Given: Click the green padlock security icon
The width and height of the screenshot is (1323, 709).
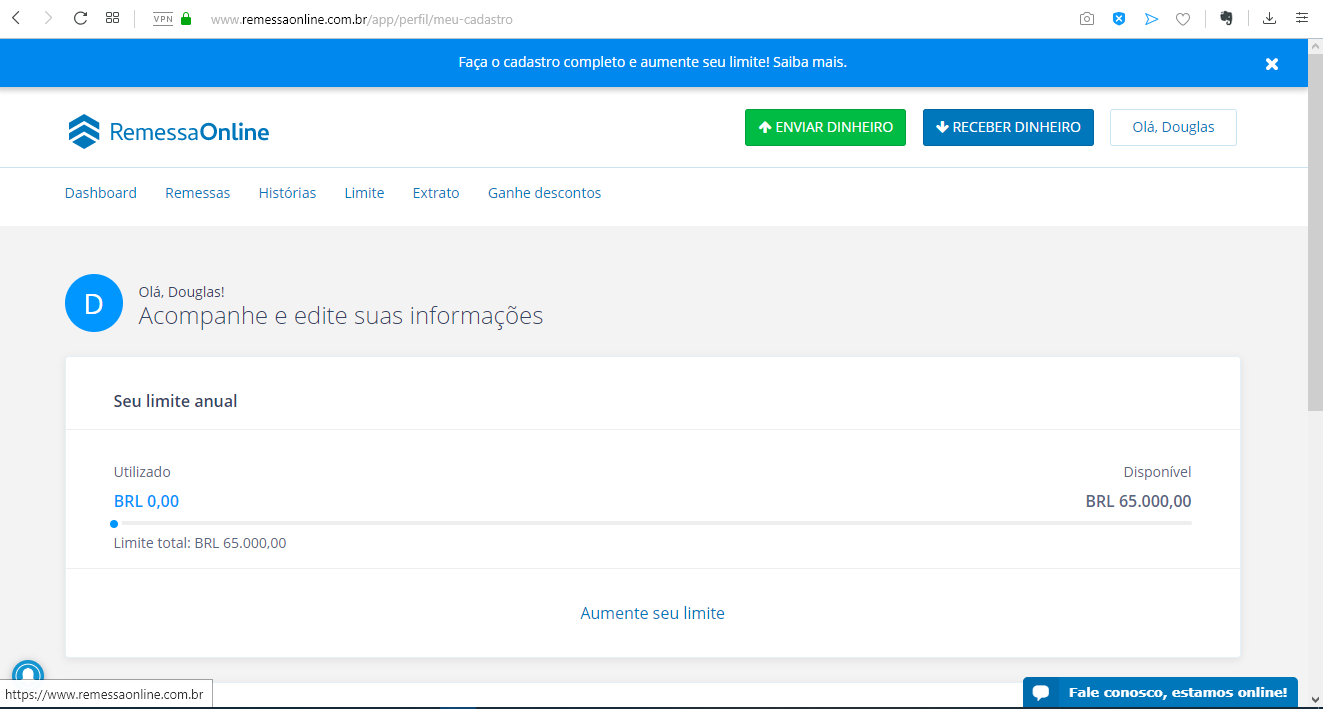Looking at the screenshot, I should (186, 19).
